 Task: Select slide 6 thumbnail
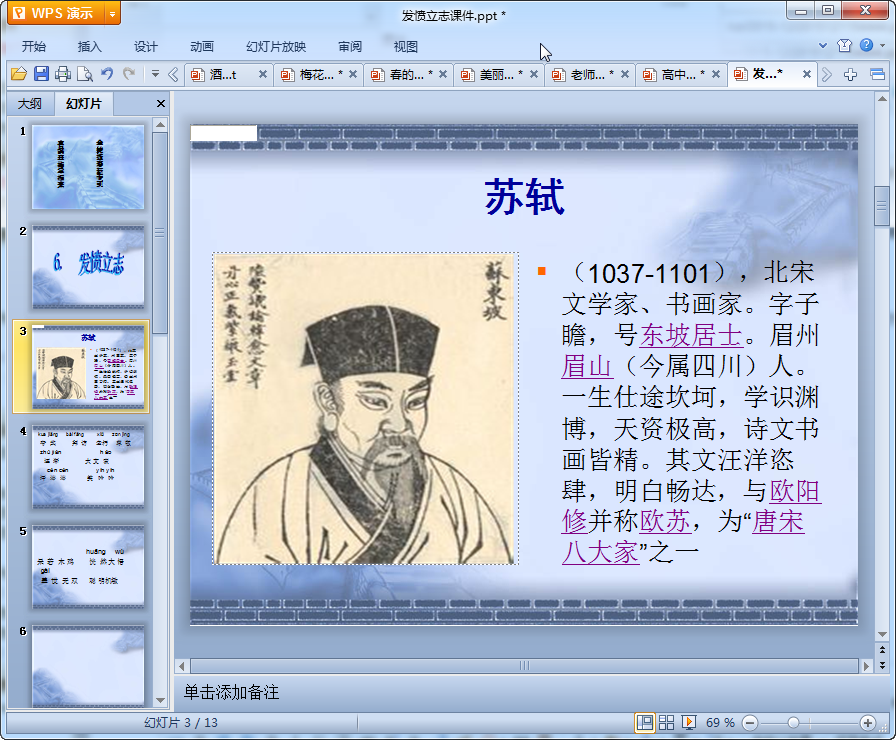click(88, 666)
